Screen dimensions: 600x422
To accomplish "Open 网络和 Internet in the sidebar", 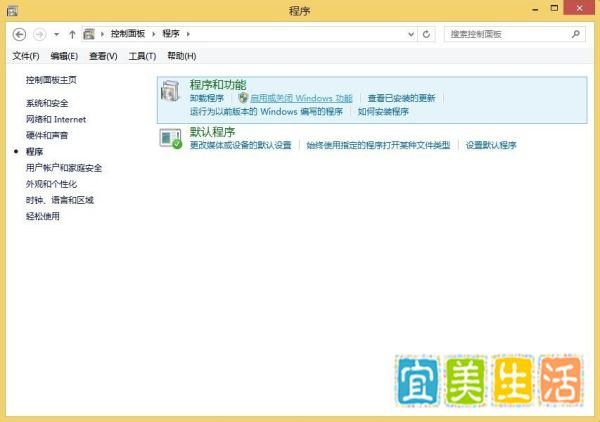I will click(56, 119).
